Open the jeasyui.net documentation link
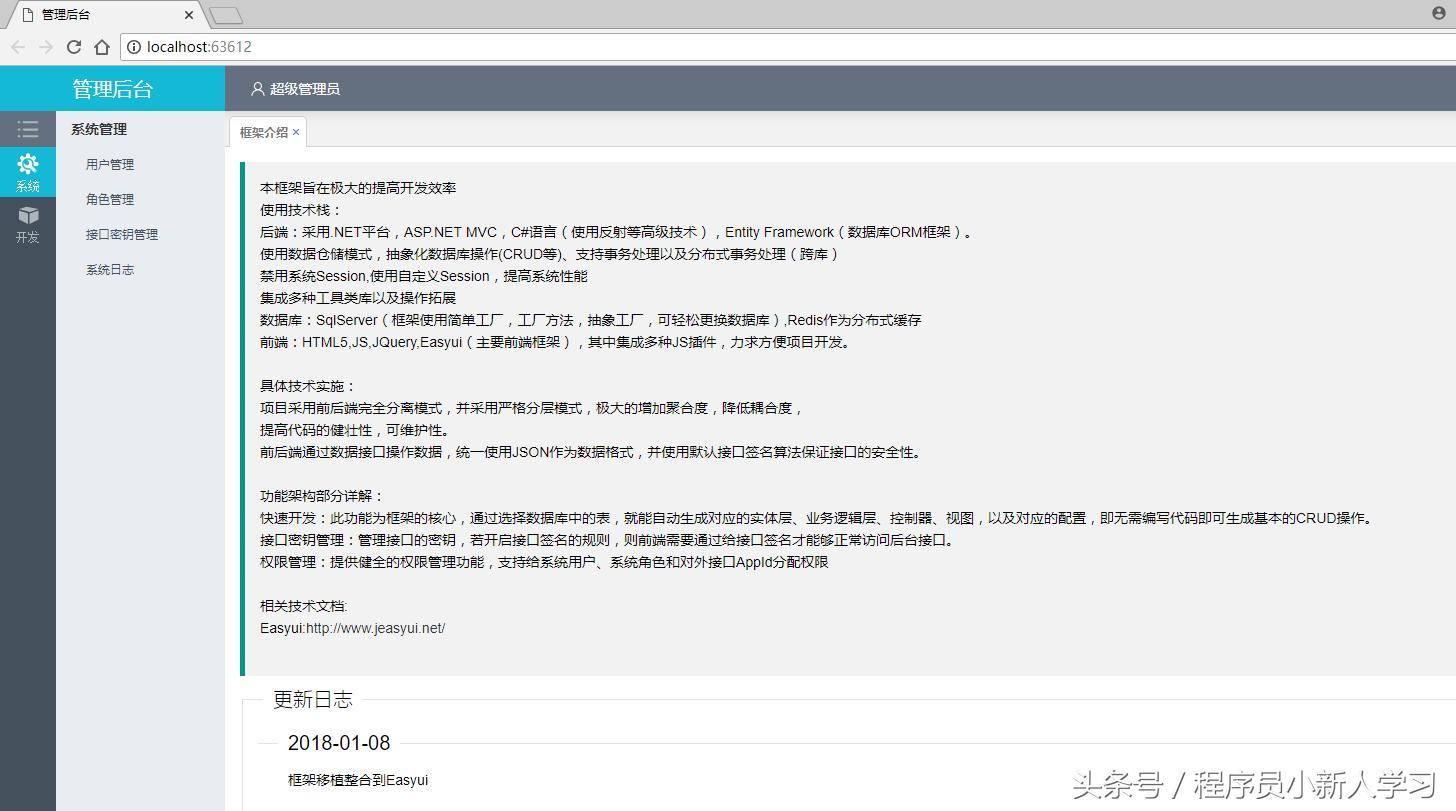The height and width of the screenshot is (811, 1456). (375, 628)
